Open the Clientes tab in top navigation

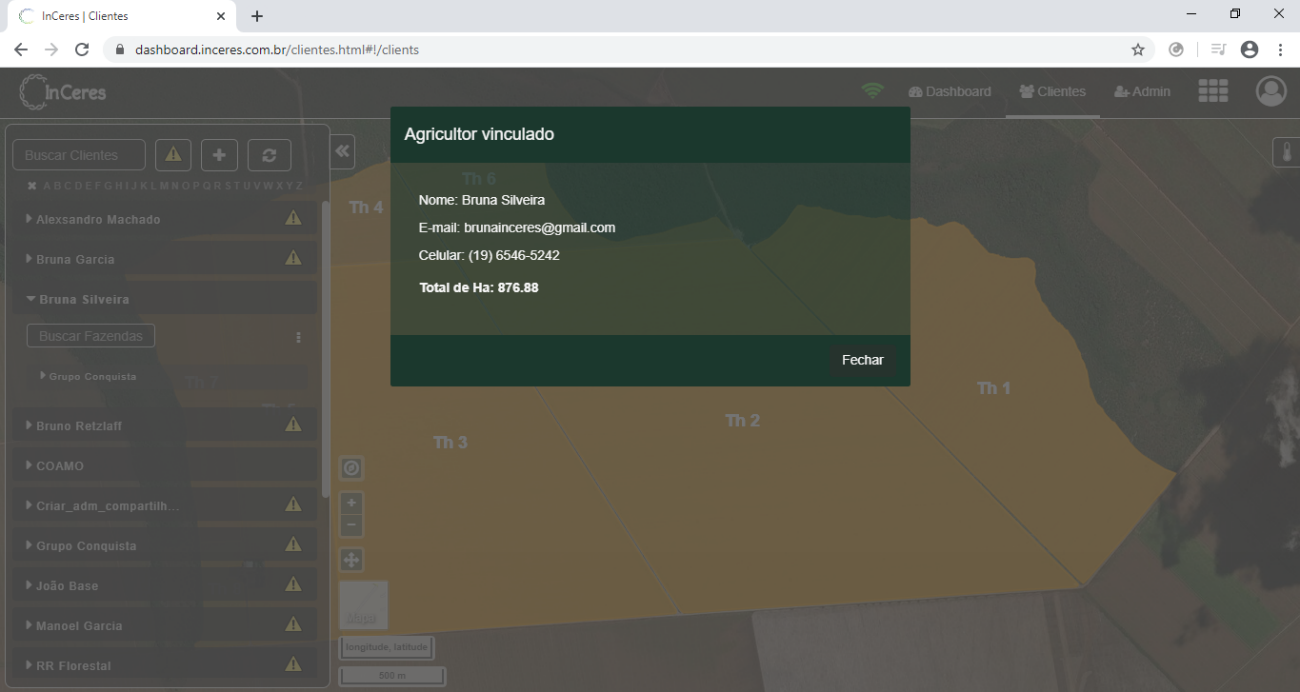[1053, 92]
